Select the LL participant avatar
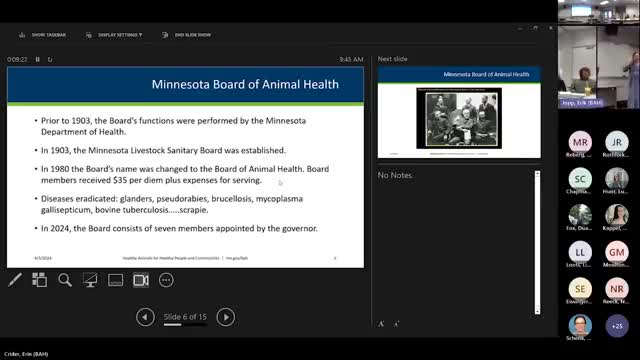The width and height of the screenshot is (640, 360). 580,252
